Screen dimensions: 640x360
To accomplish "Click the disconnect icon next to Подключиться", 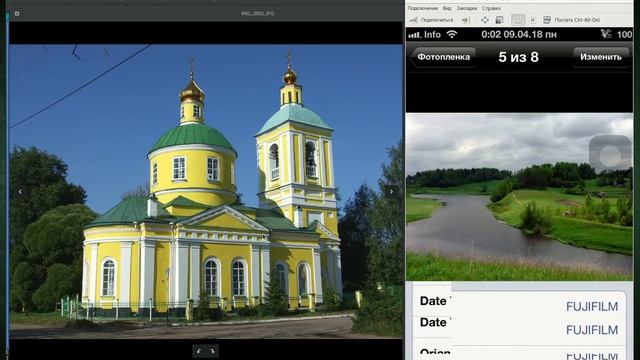I will tap(465, 20).
